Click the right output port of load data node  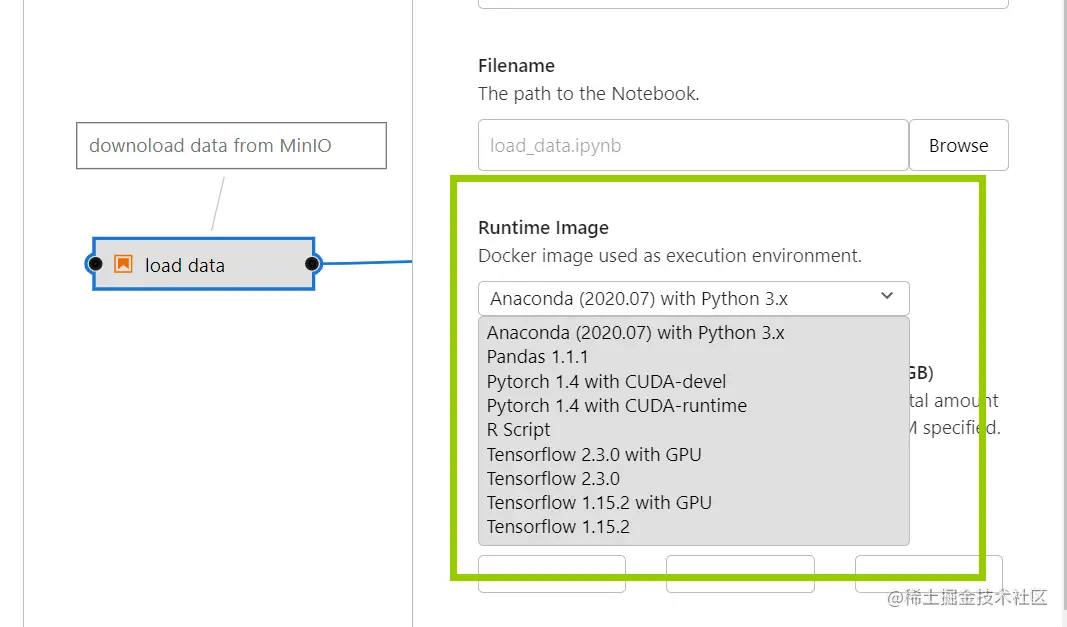pyautogui.click(x=312, y=264)
